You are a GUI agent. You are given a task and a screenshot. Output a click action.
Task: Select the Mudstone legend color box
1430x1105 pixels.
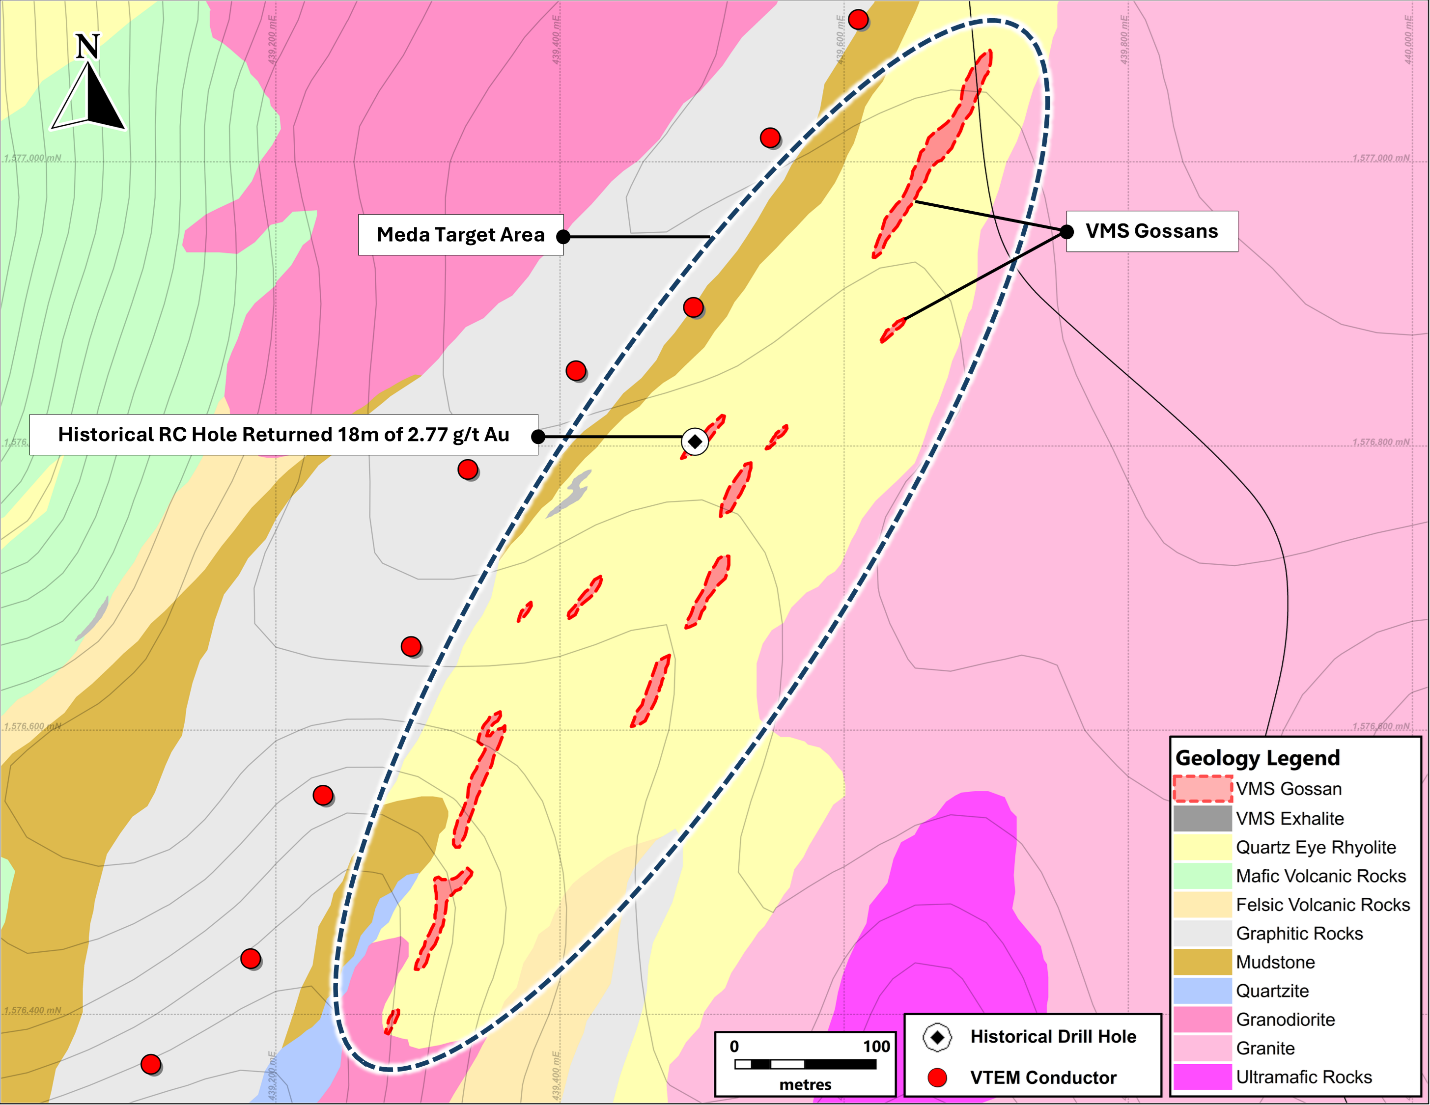[x=1203, y=962]
